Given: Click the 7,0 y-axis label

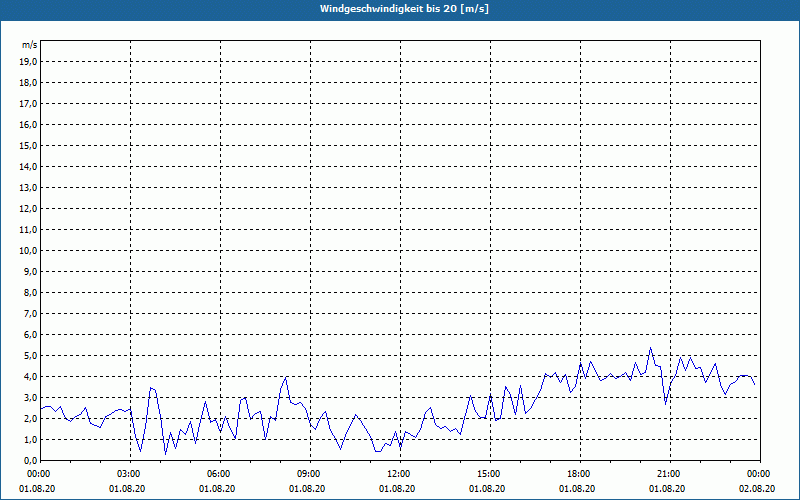Looking at the screenshot, I should [x=31, y=313].
